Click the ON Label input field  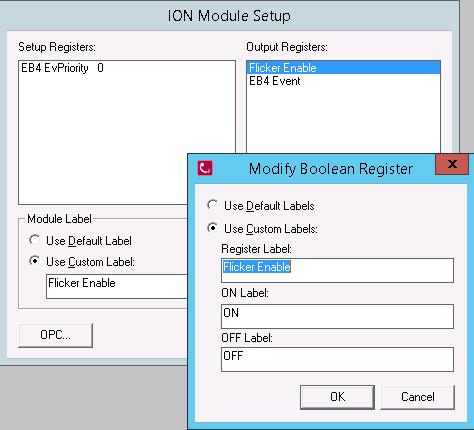click(x=337, y=316)
